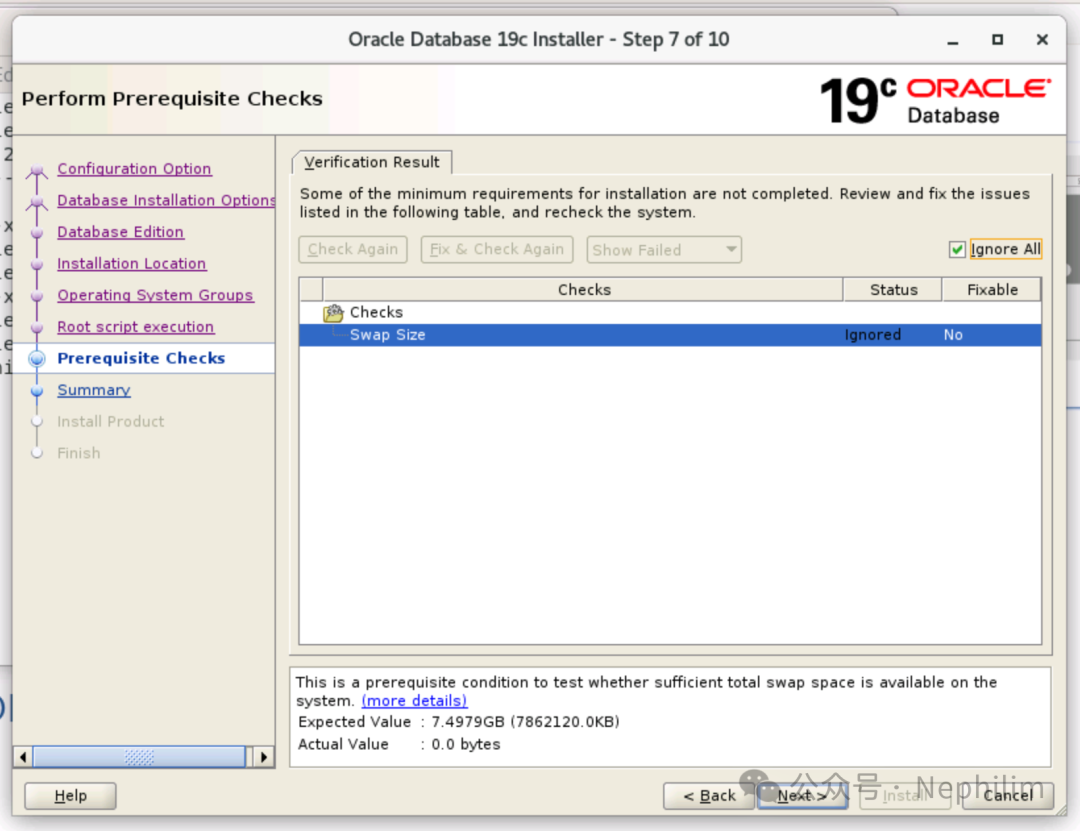
Task: Select the Swap Size check row
Action: click(669, 335)
